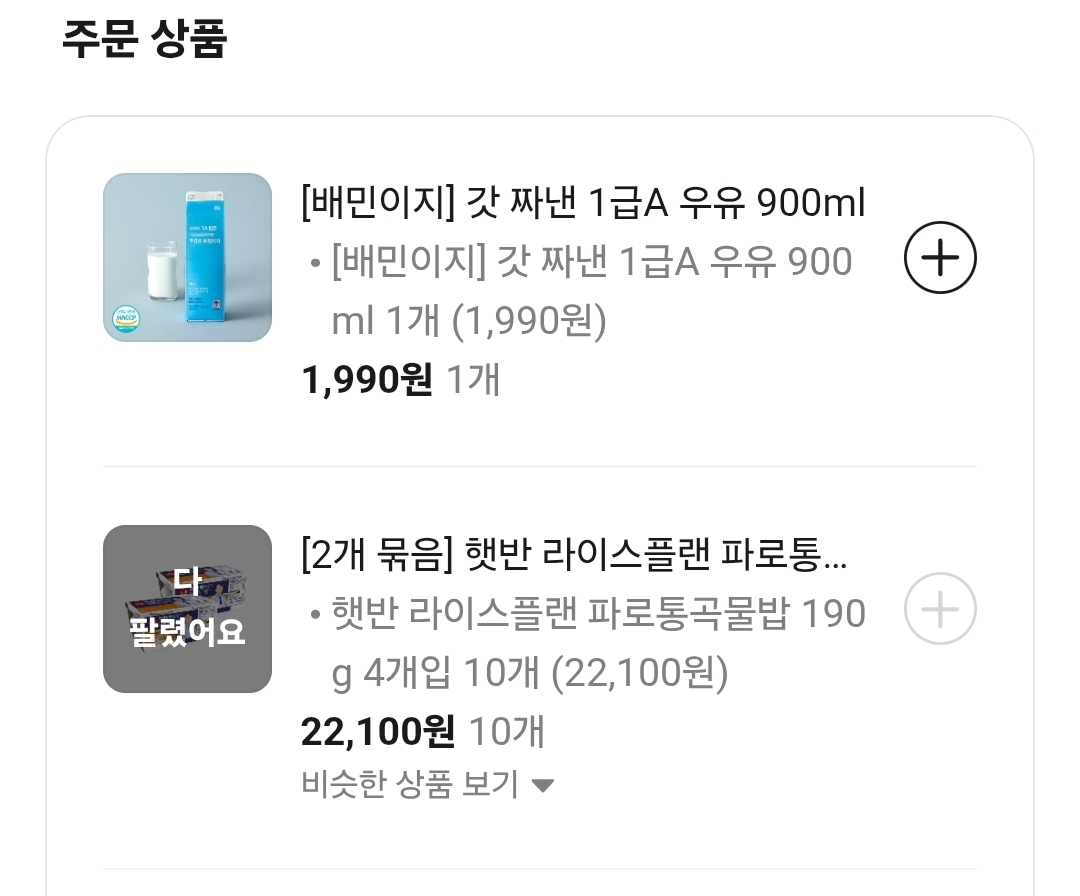Open the sold-out 햇반 product thumbnail
The height and width of the screenshot is (896, 1080).
187,609
